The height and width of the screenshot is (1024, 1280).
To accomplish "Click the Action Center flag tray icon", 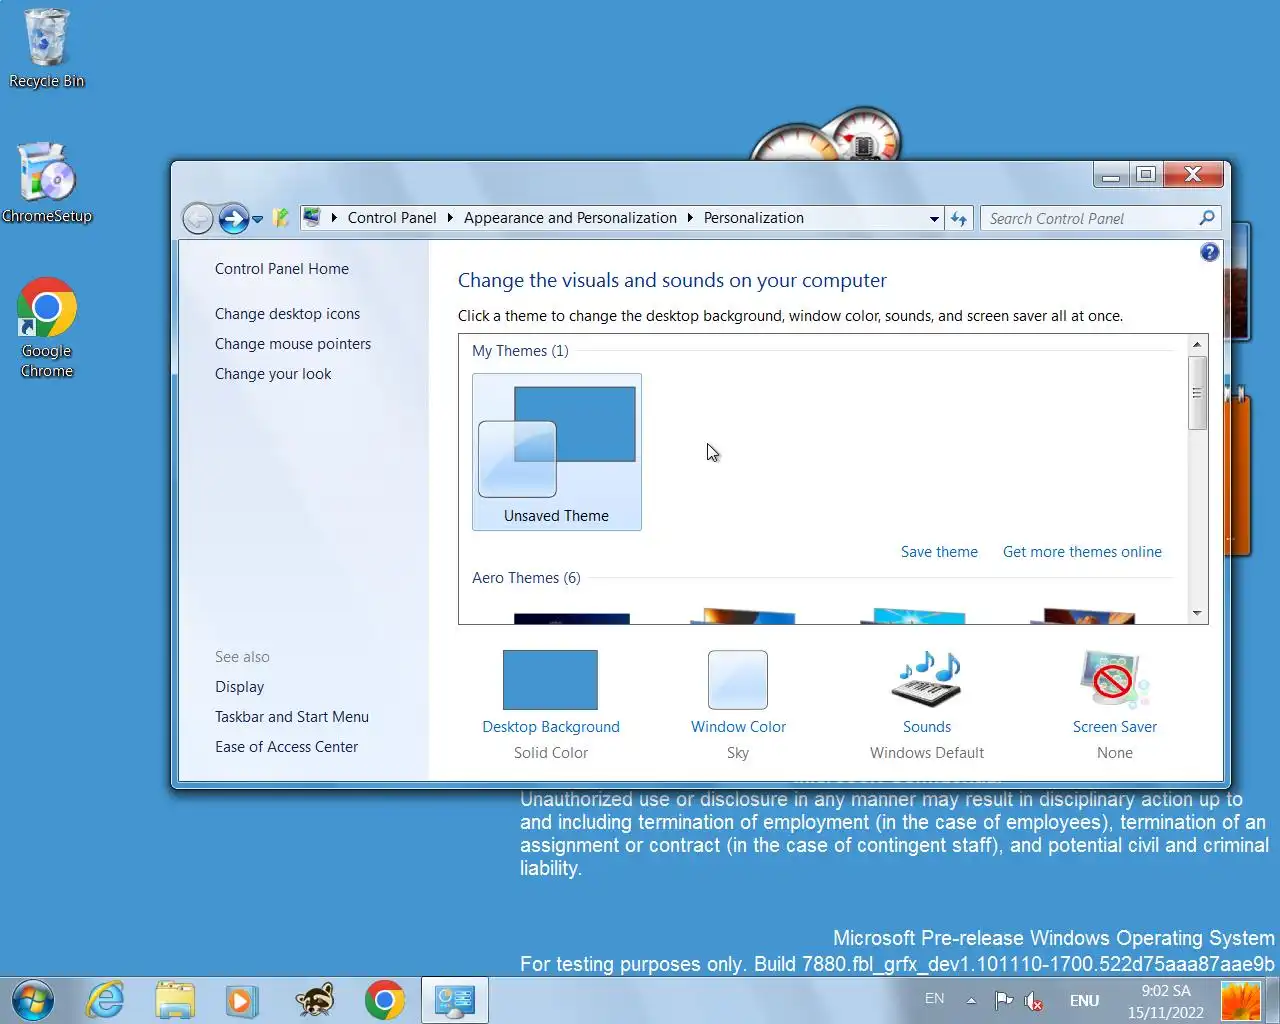I will tap(1003, 1000).
